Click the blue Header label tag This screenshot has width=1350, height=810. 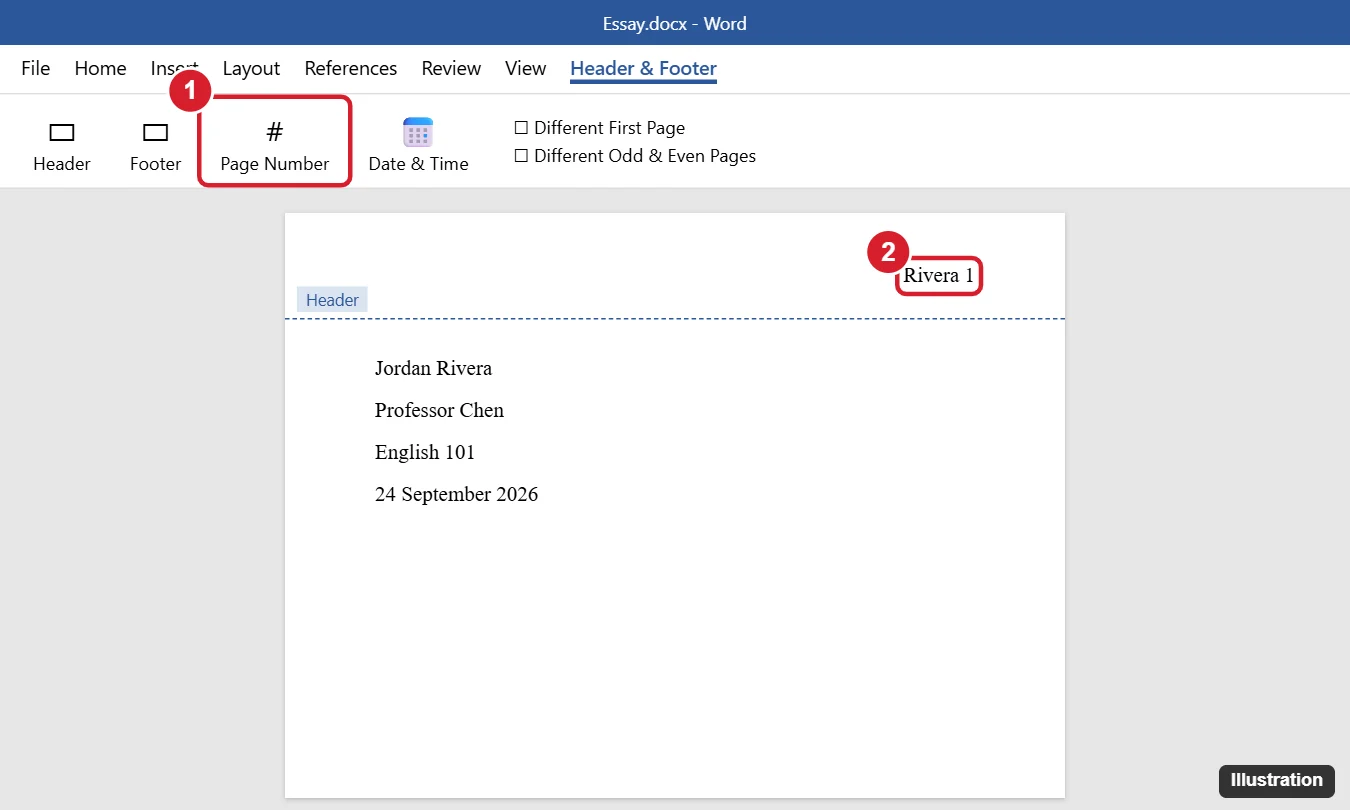click(x=332, y=300)
